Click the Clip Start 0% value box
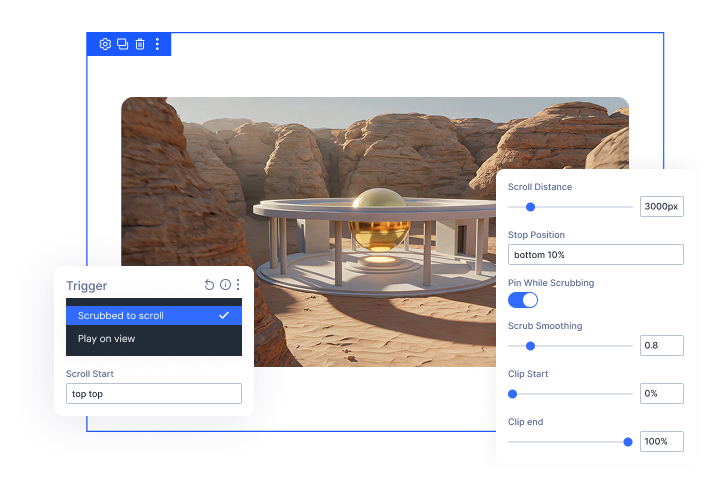This screenshot has width=711, height=479. pyautogui.click(x=662, y=394)
